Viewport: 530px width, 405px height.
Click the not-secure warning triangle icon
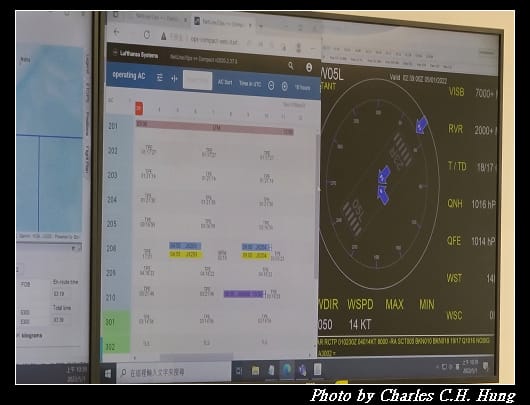click(164, 36)
